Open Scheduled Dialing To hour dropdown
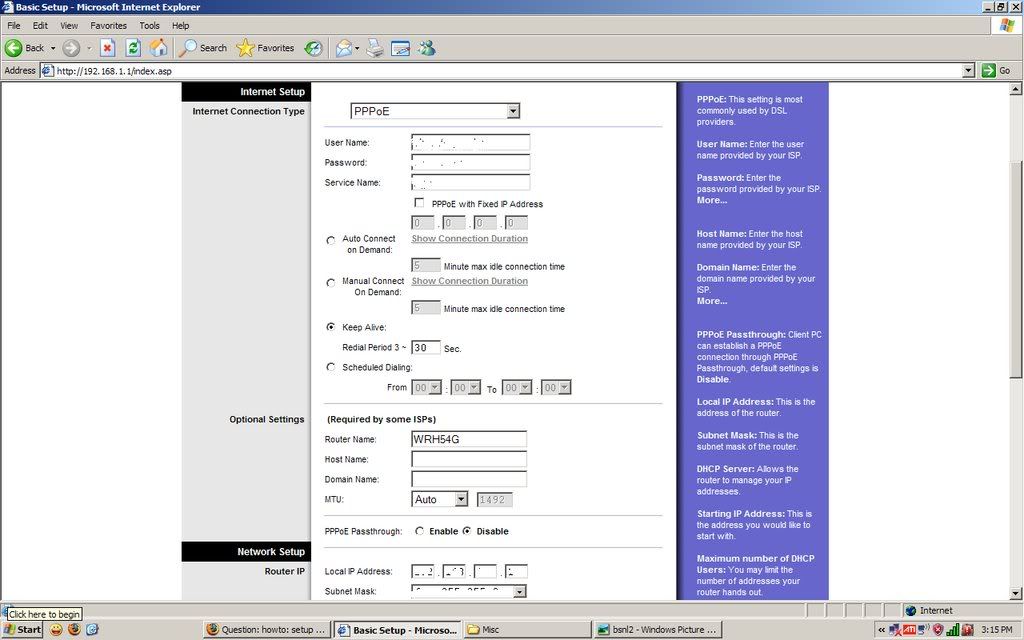This screenshot has height=640, width=1024. pyautogui.click(x=517, y=387)
